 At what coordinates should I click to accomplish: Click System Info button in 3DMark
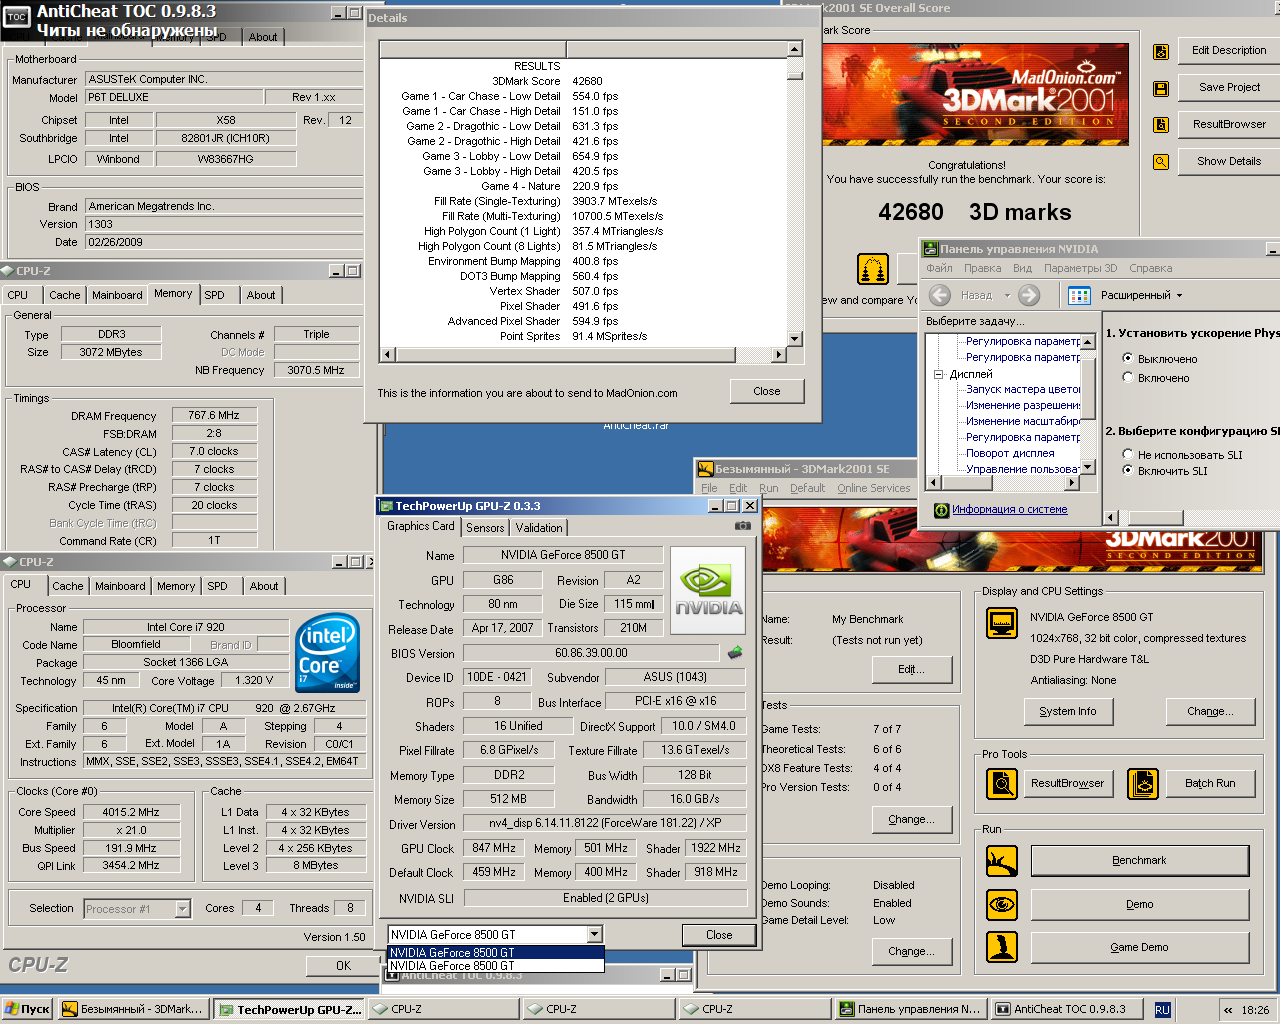[x=1067, y=711]
